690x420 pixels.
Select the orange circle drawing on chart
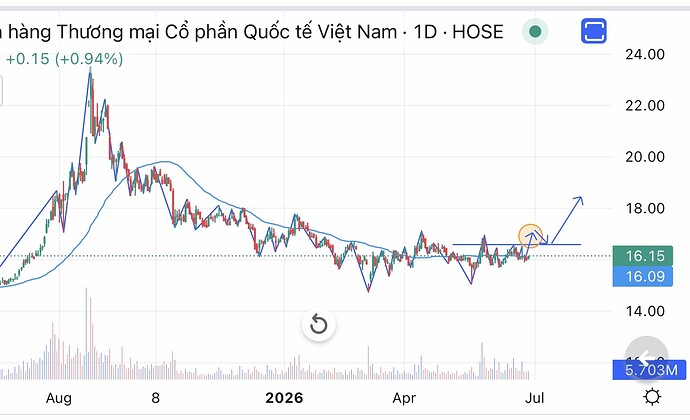click(x=530, y=236)
